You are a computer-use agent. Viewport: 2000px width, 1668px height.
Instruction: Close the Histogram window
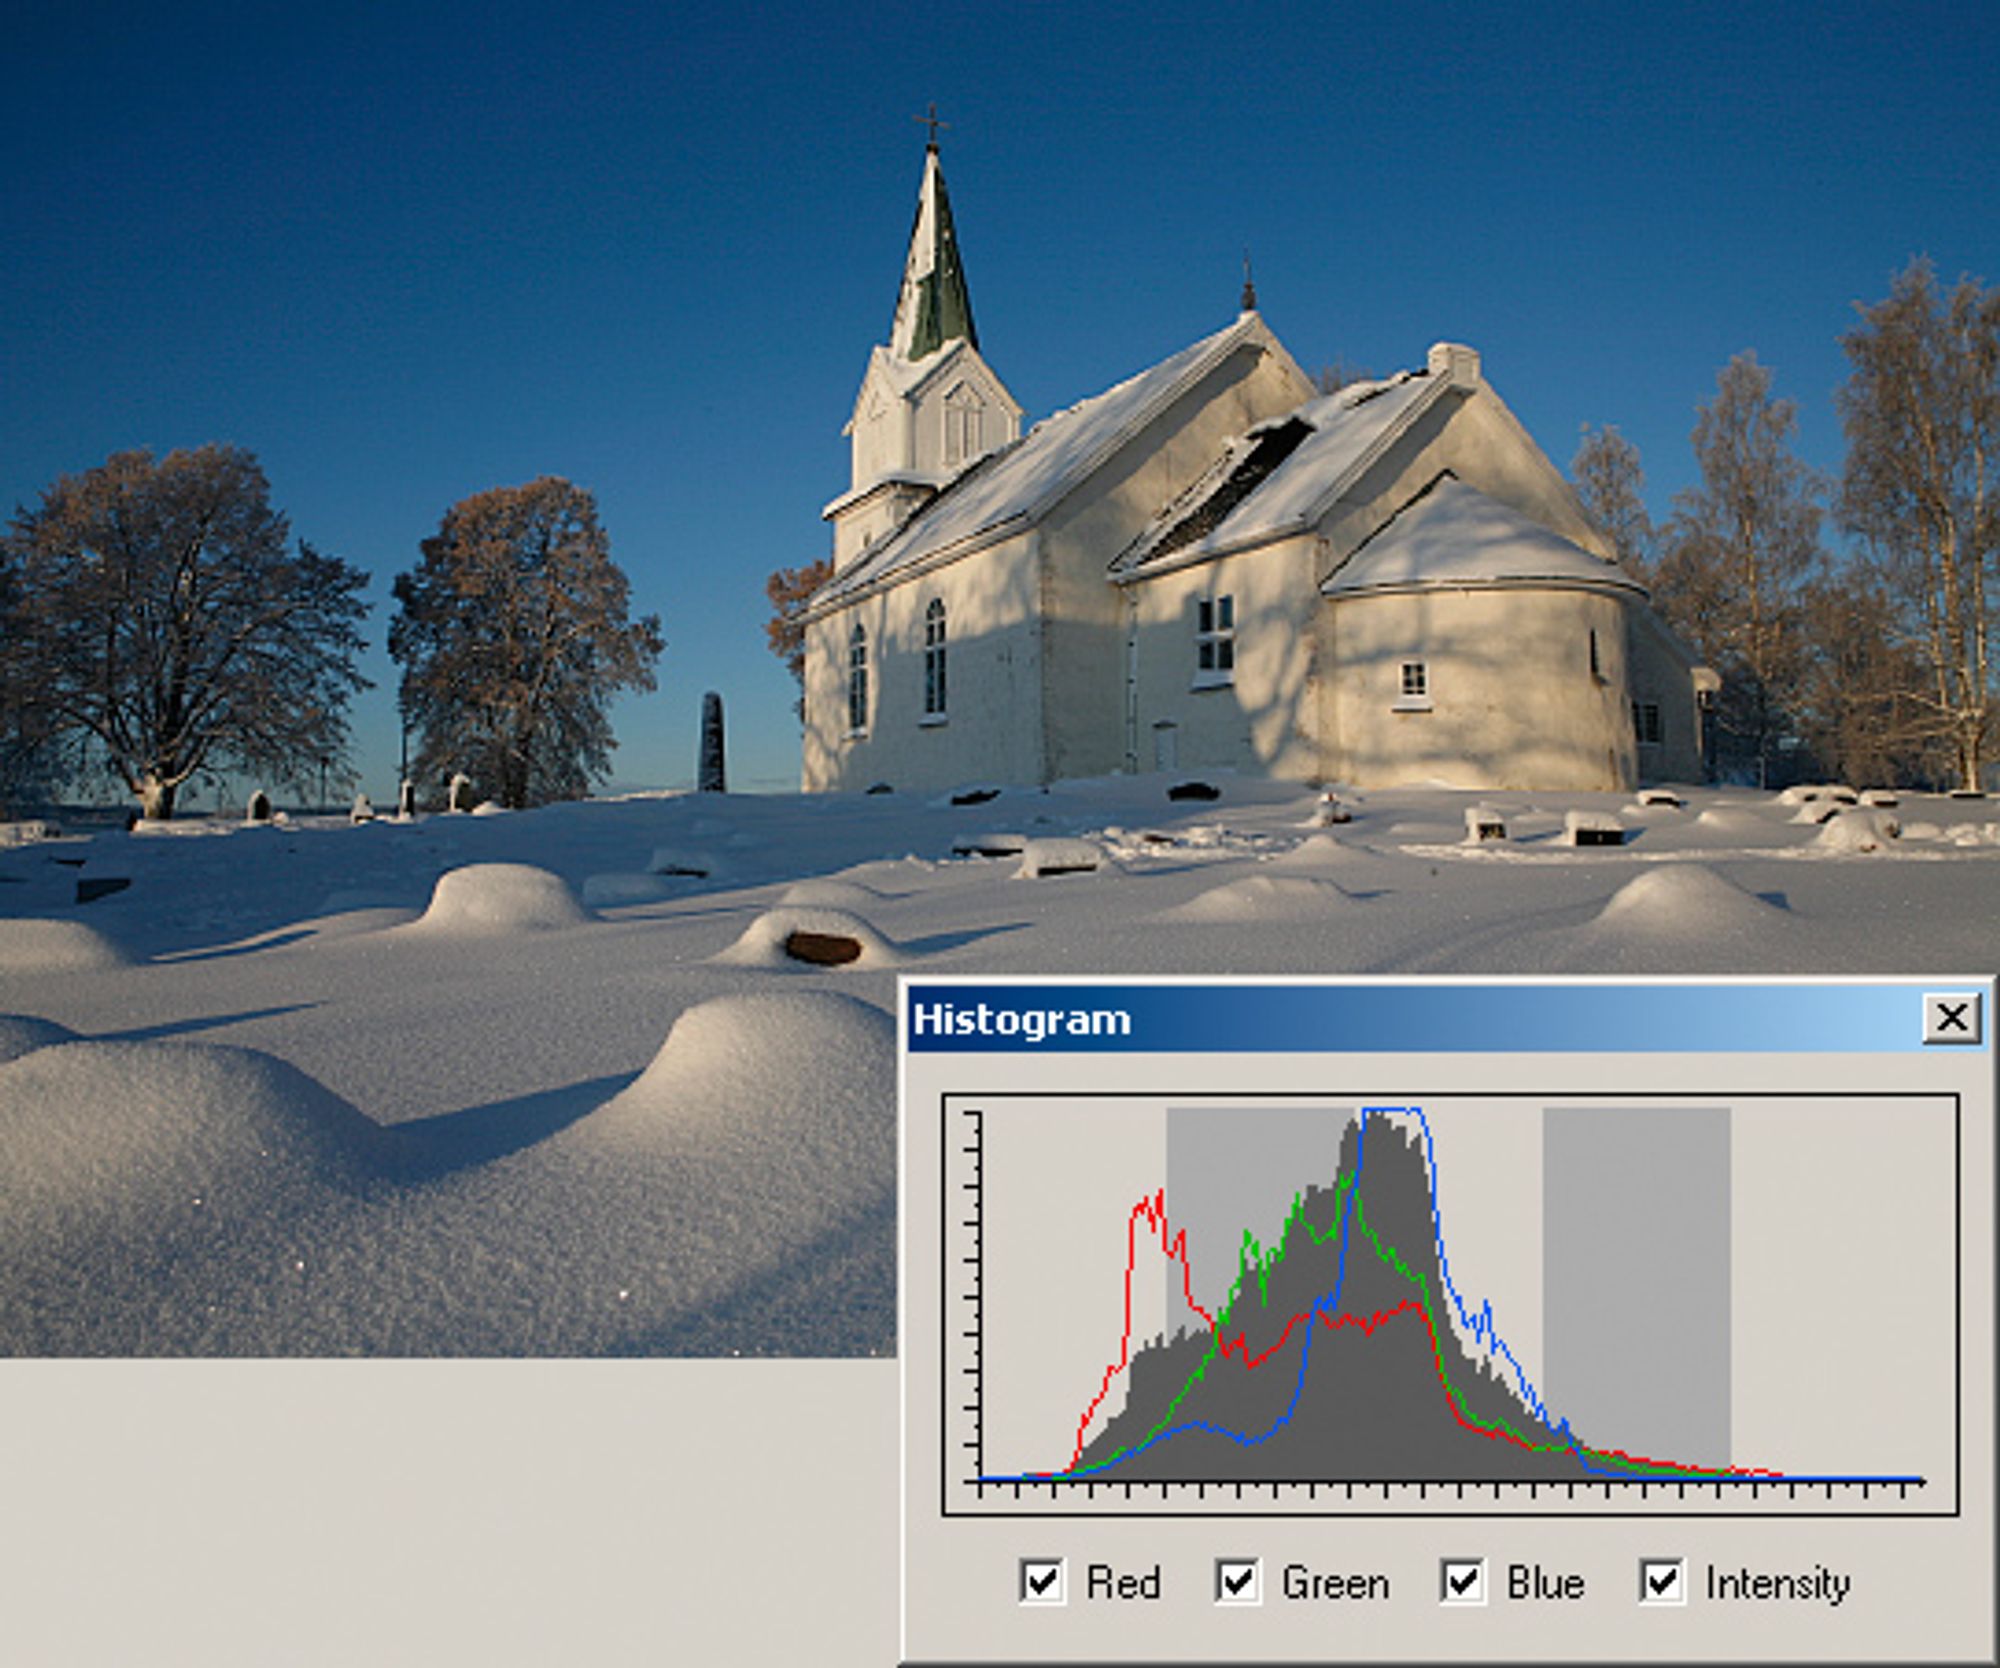click(x=1951, y=1019)
